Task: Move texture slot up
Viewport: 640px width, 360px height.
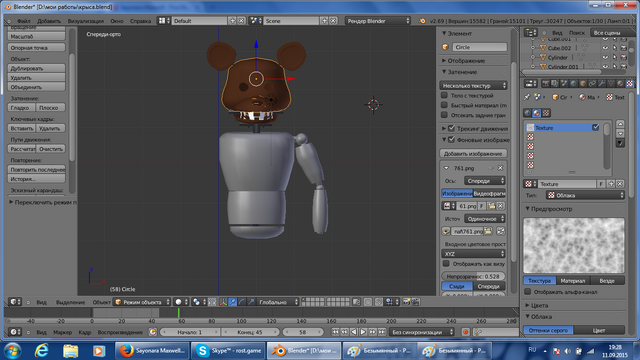Action: tap(620, 124)
